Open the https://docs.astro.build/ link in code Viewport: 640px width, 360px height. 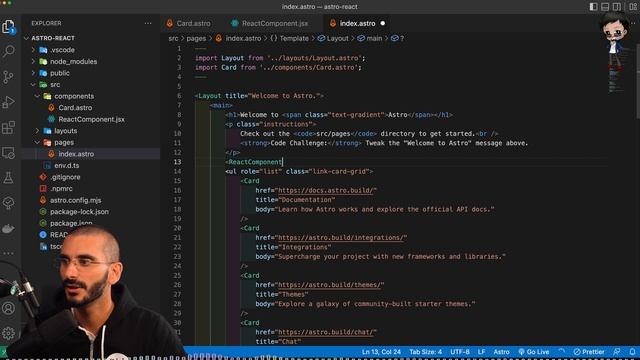(326, 190)
